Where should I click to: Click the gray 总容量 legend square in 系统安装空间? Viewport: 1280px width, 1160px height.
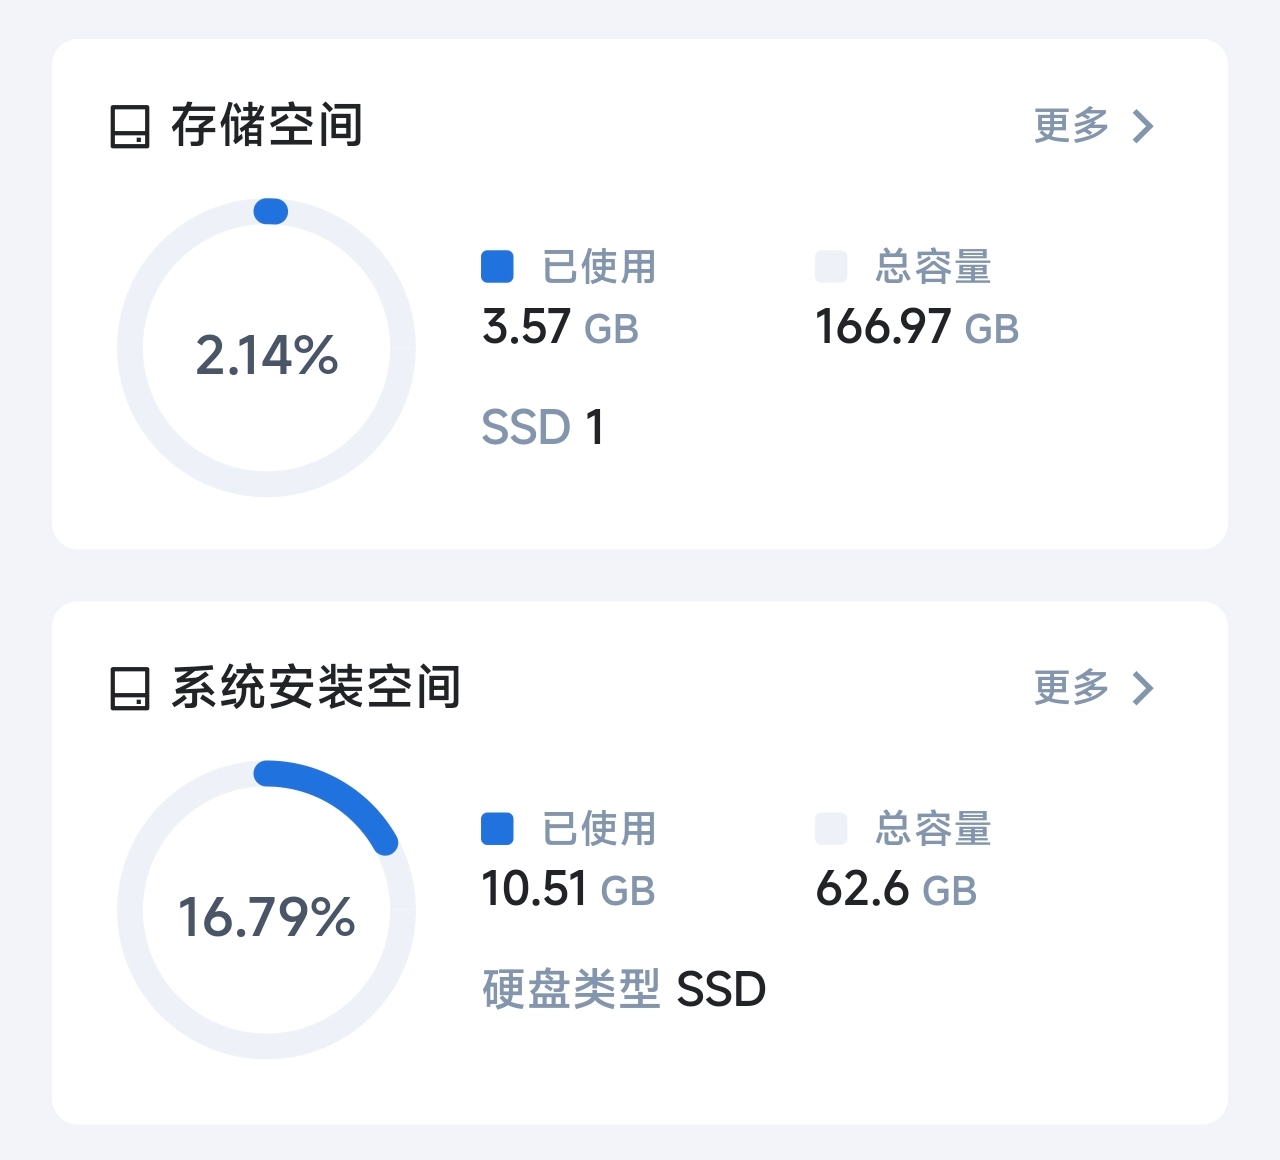(831, 829)
